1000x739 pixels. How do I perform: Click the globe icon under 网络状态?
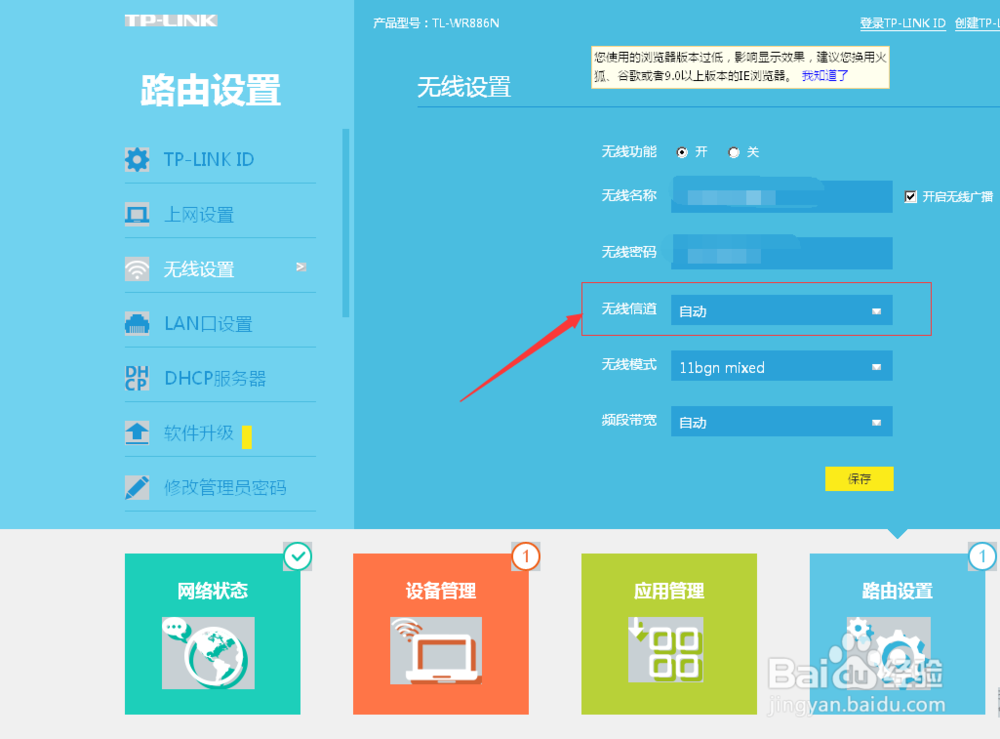coord(210,651)
